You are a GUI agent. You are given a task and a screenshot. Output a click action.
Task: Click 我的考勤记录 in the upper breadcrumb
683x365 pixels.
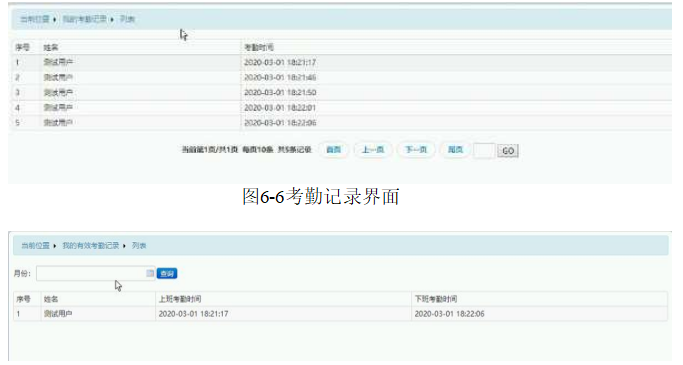click(85, 19)
